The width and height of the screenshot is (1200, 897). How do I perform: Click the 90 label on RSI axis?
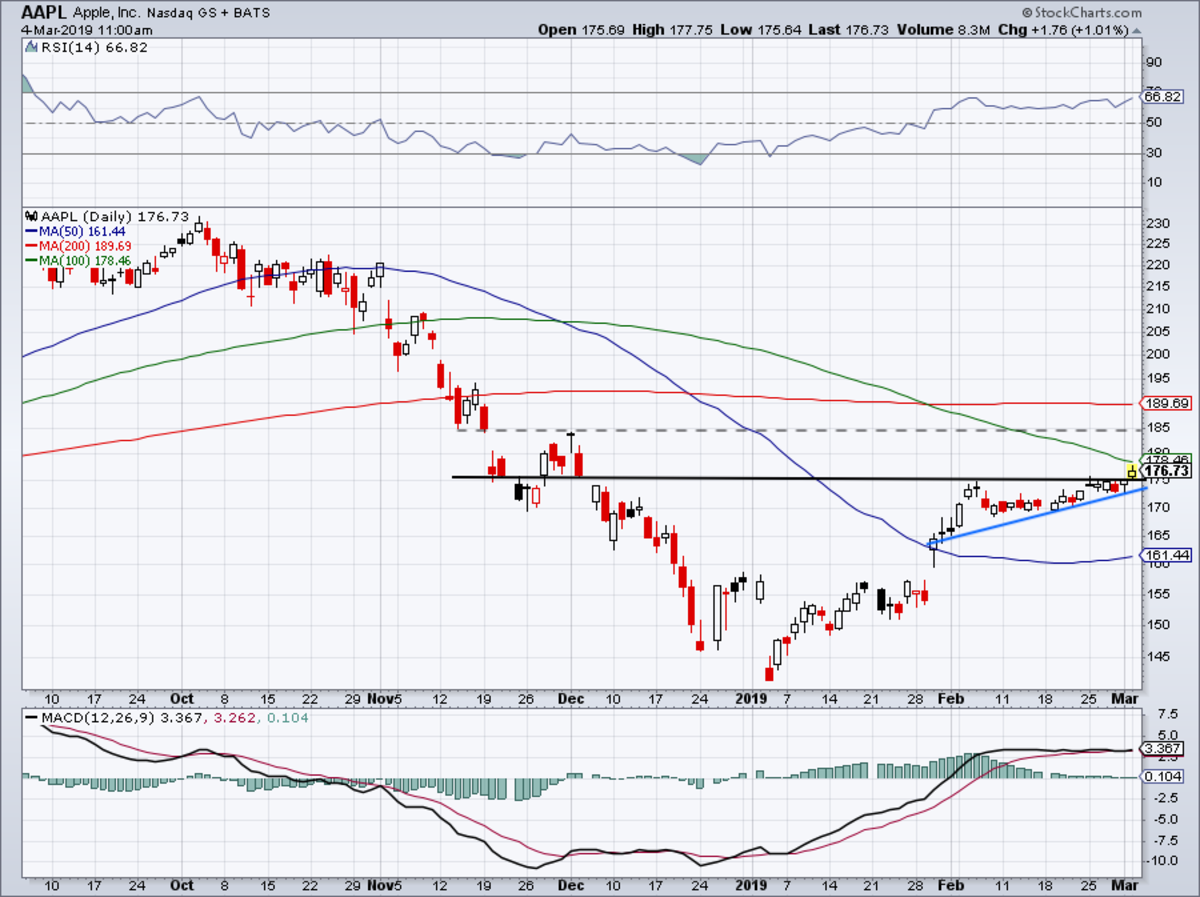tap(1155, 61)
